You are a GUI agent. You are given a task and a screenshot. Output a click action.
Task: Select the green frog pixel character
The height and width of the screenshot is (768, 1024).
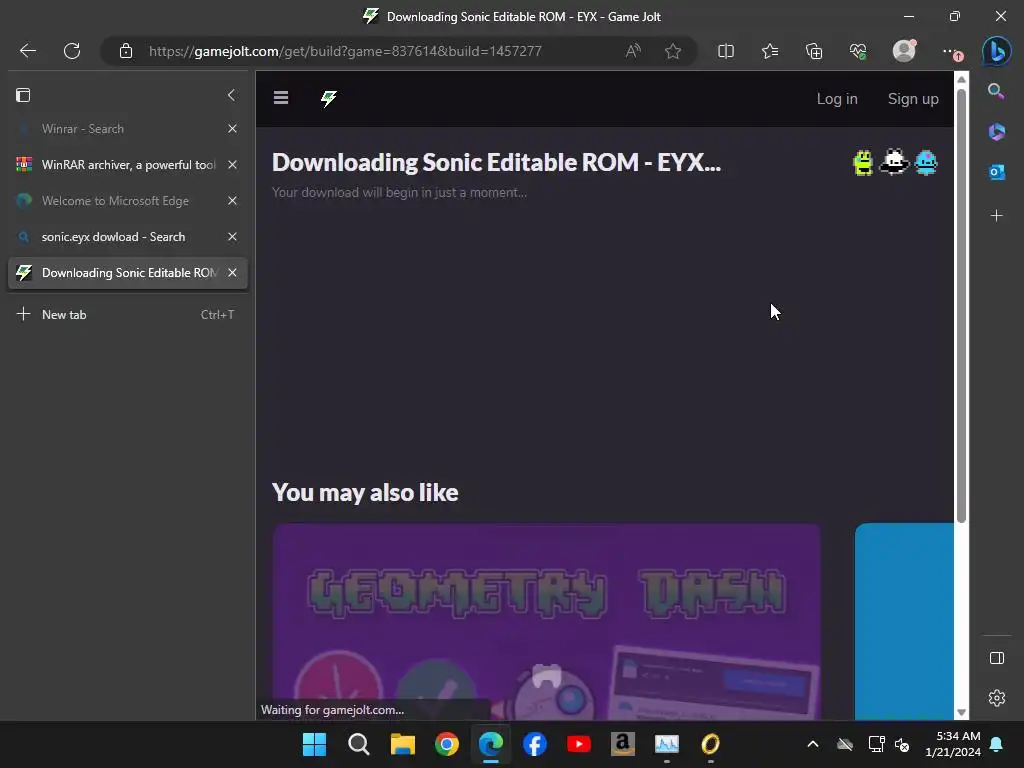(x=863, y=163)
